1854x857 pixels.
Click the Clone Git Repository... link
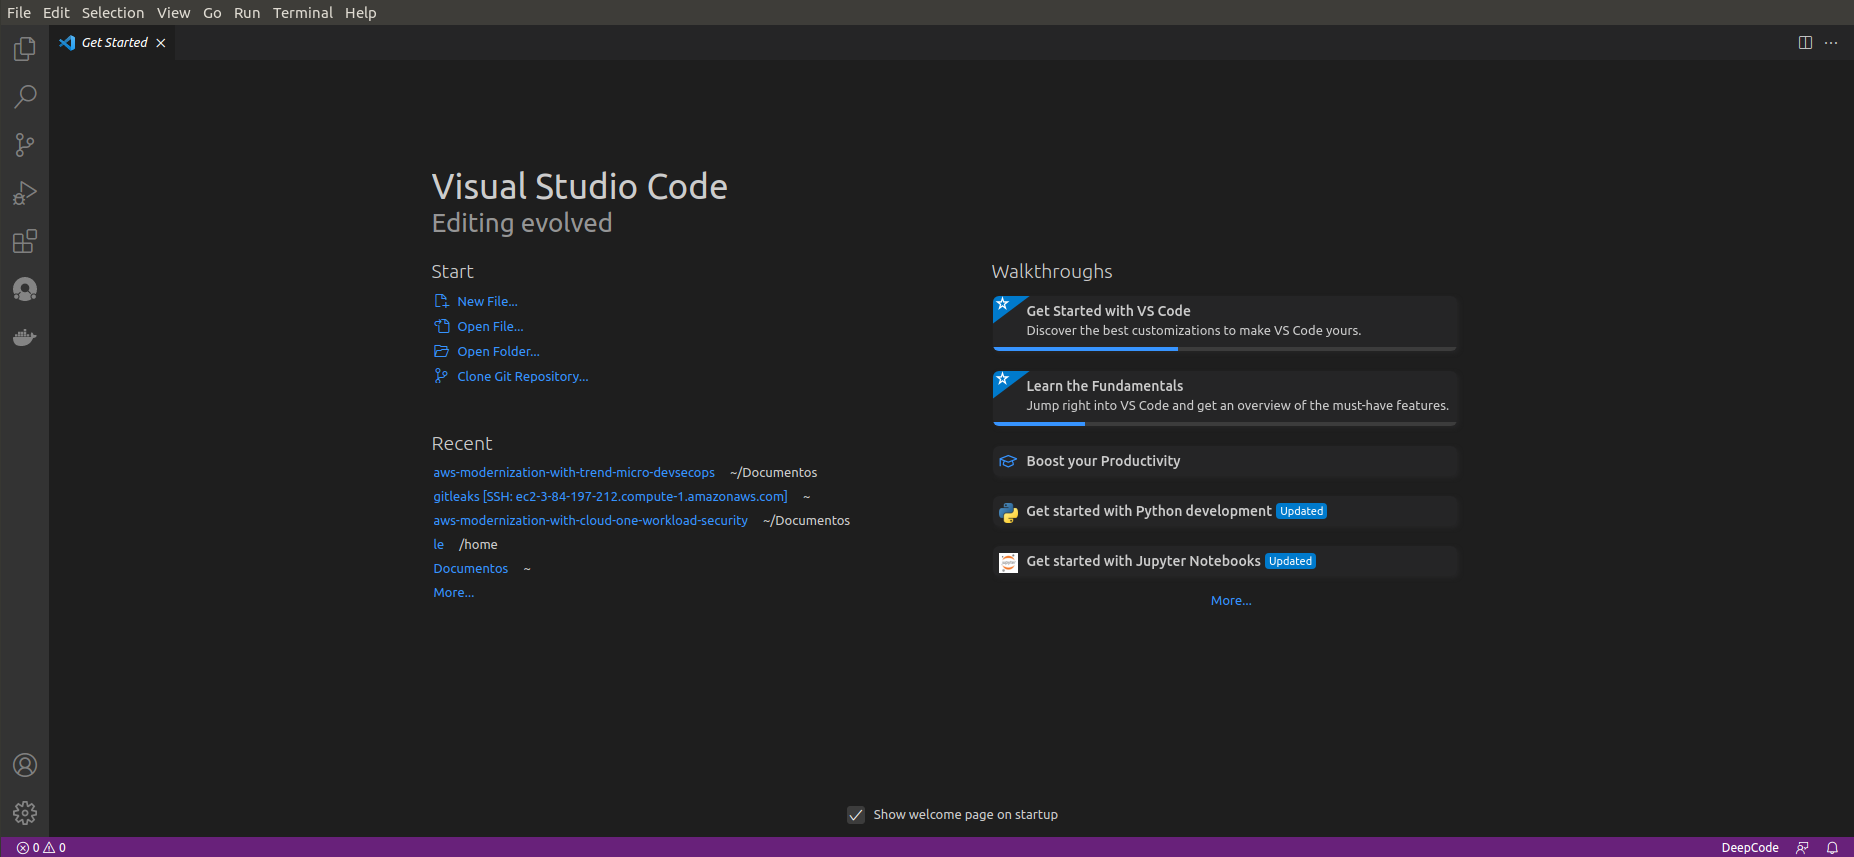pos(523,376)
